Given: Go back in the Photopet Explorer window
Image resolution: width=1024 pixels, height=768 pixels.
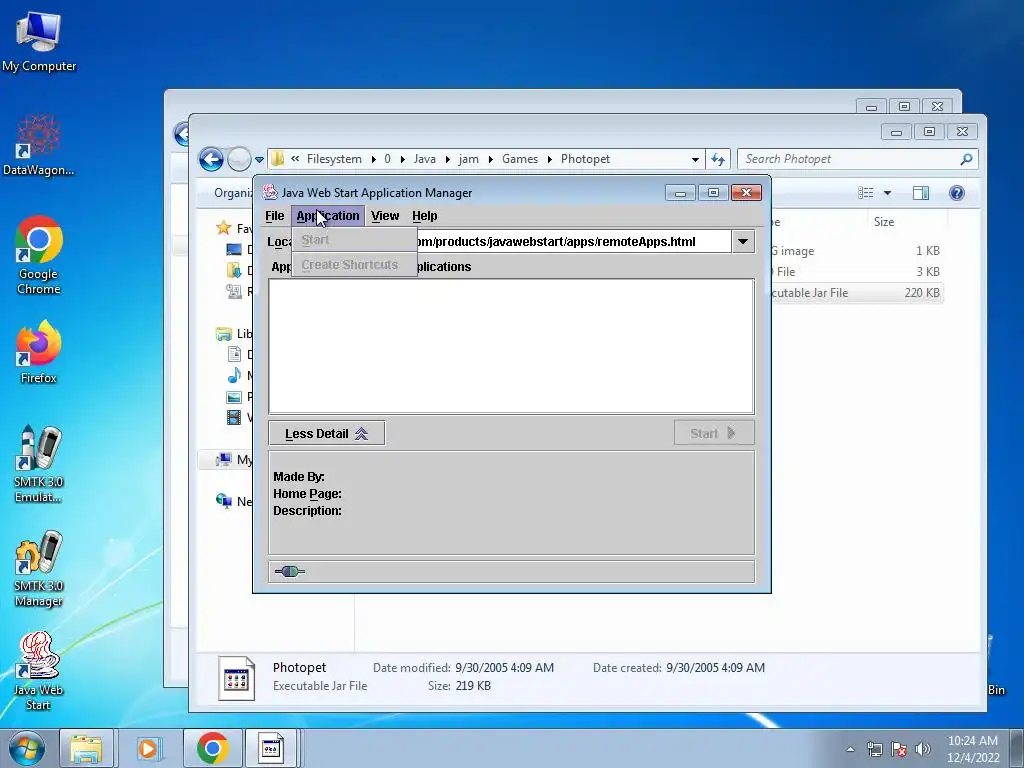Looking at the screenshot, I should (211, 159).
